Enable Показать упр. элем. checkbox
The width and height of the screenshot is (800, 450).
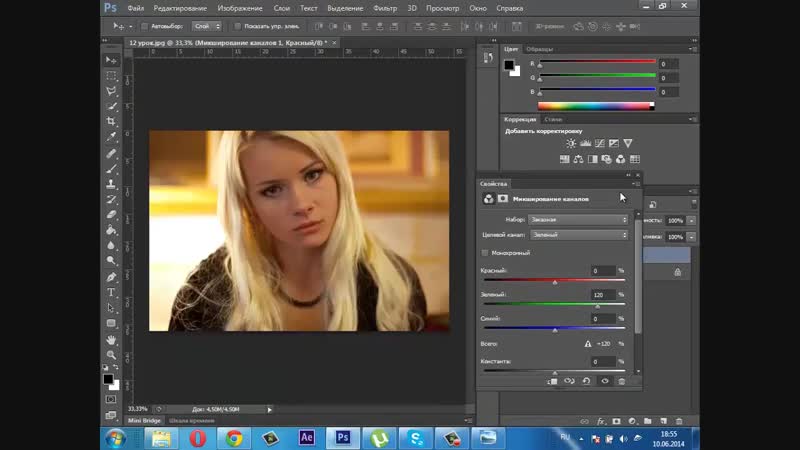coord(237,26)
